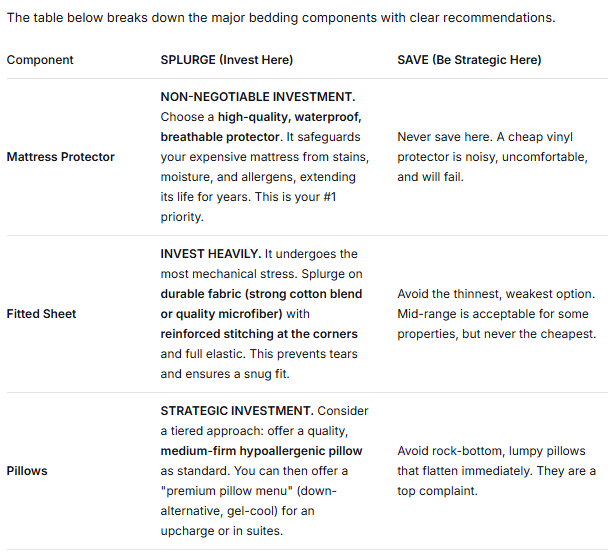Click the "Mattress Protector" row label
The image size is (613, 553).
pos(61,157)
